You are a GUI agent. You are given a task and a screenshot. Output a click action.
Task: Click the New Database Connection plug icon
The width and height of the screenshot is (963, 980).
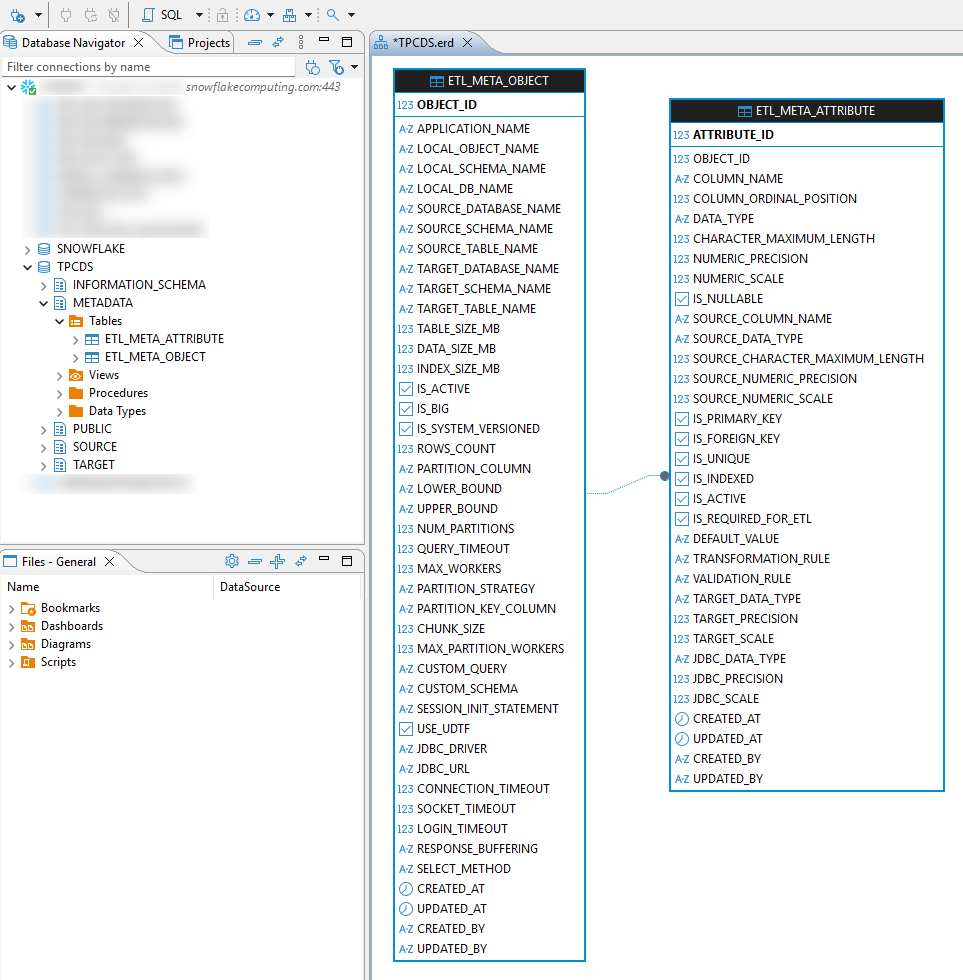[19, 15]
